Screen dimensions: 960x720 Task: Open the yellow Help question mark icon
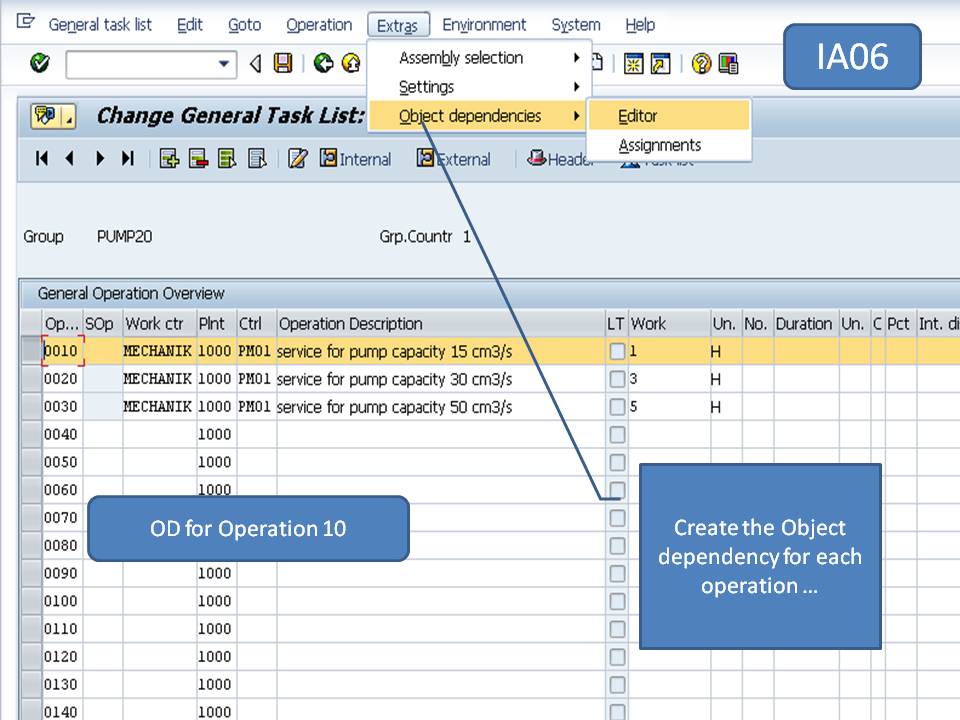(701, 63)
